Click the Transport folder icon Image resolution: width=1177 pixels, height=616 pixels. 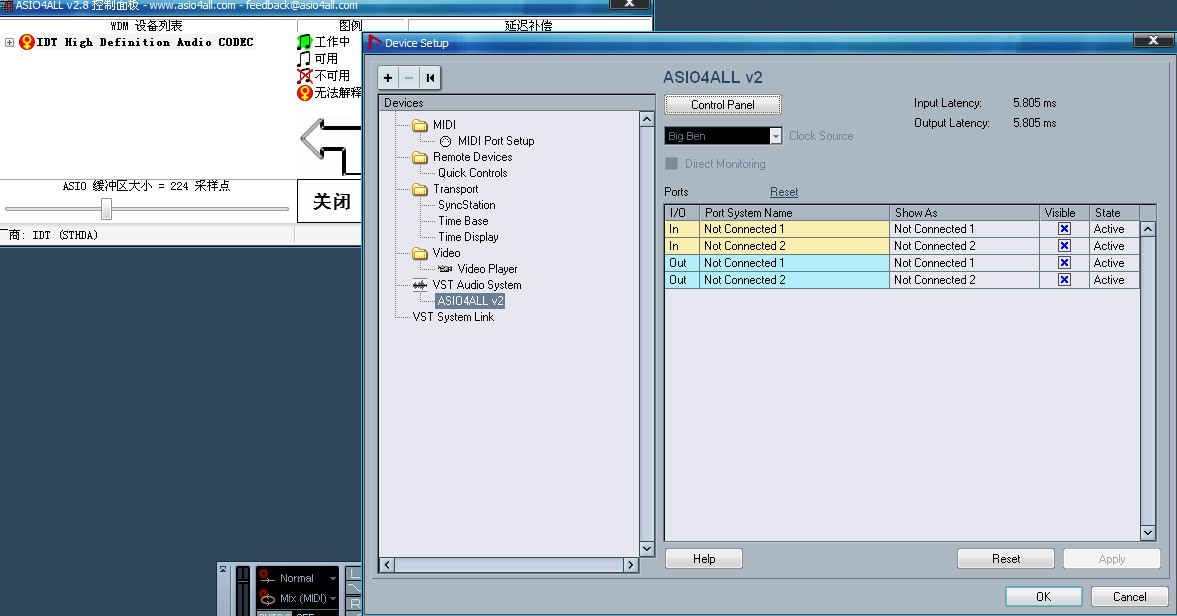(x=420, y=189)
